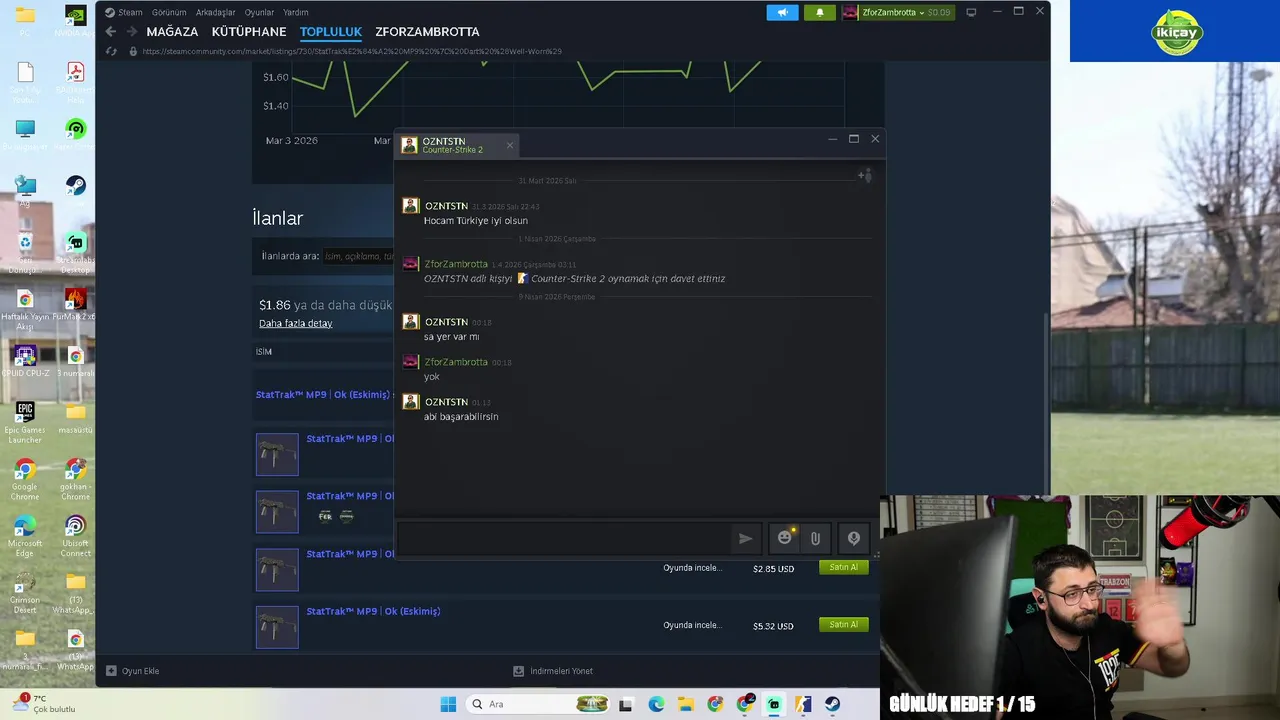
Task: Open the Windows Start menu
Action: click(448, 704)
